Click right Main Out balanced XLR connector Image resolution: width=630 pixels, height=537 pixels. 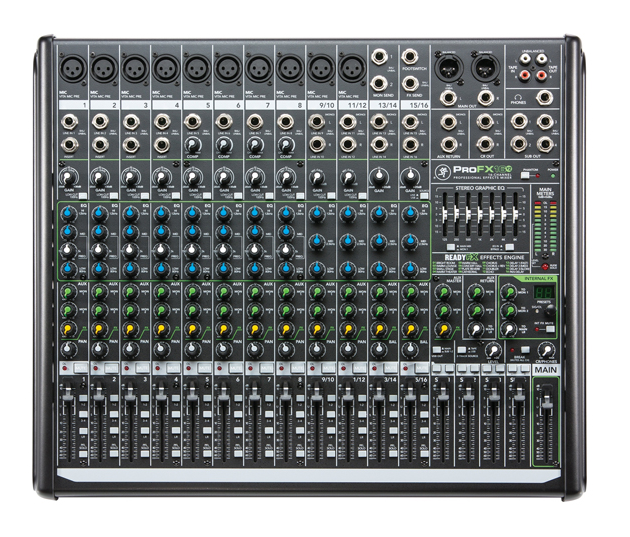[485, 67]
